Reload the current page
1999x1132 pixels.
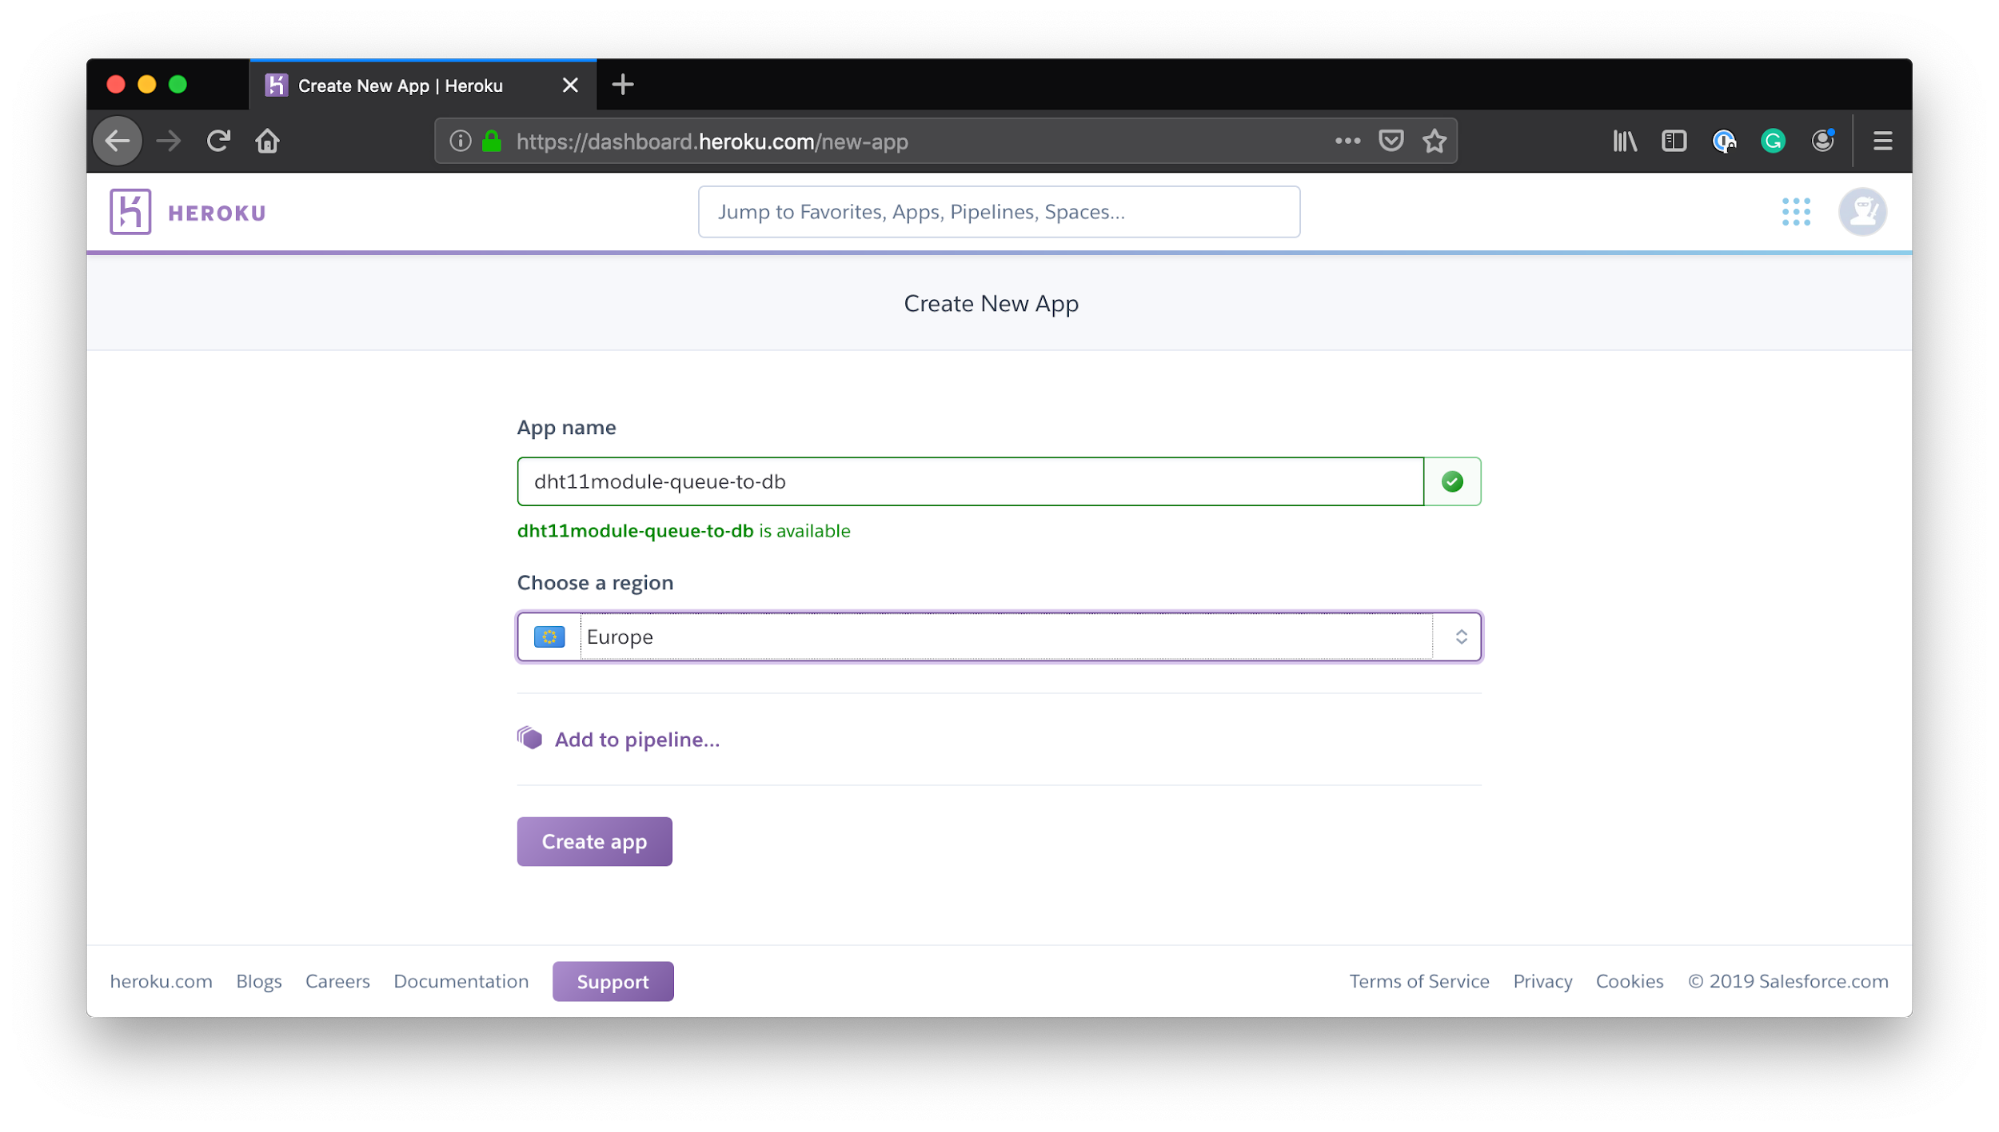point(218,141)
